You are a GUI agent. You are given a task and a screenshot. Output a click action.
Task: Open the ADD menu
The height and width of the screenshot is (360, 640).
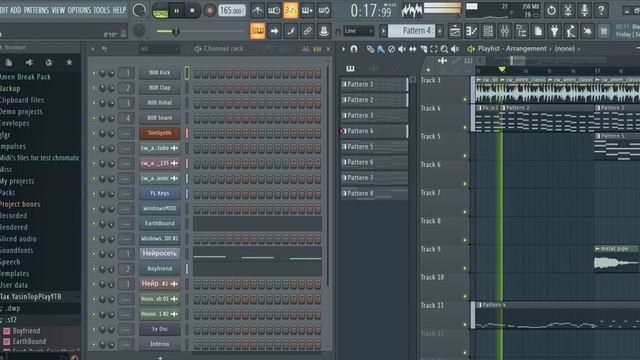coord(16,10)
